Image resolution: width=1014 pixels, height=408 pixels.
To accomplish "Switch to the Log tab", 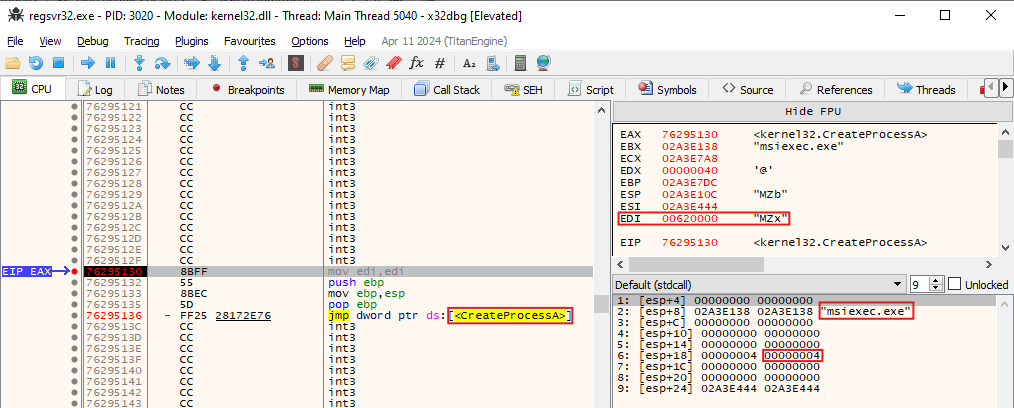I will pyautogui.click(x=95, y=90).
